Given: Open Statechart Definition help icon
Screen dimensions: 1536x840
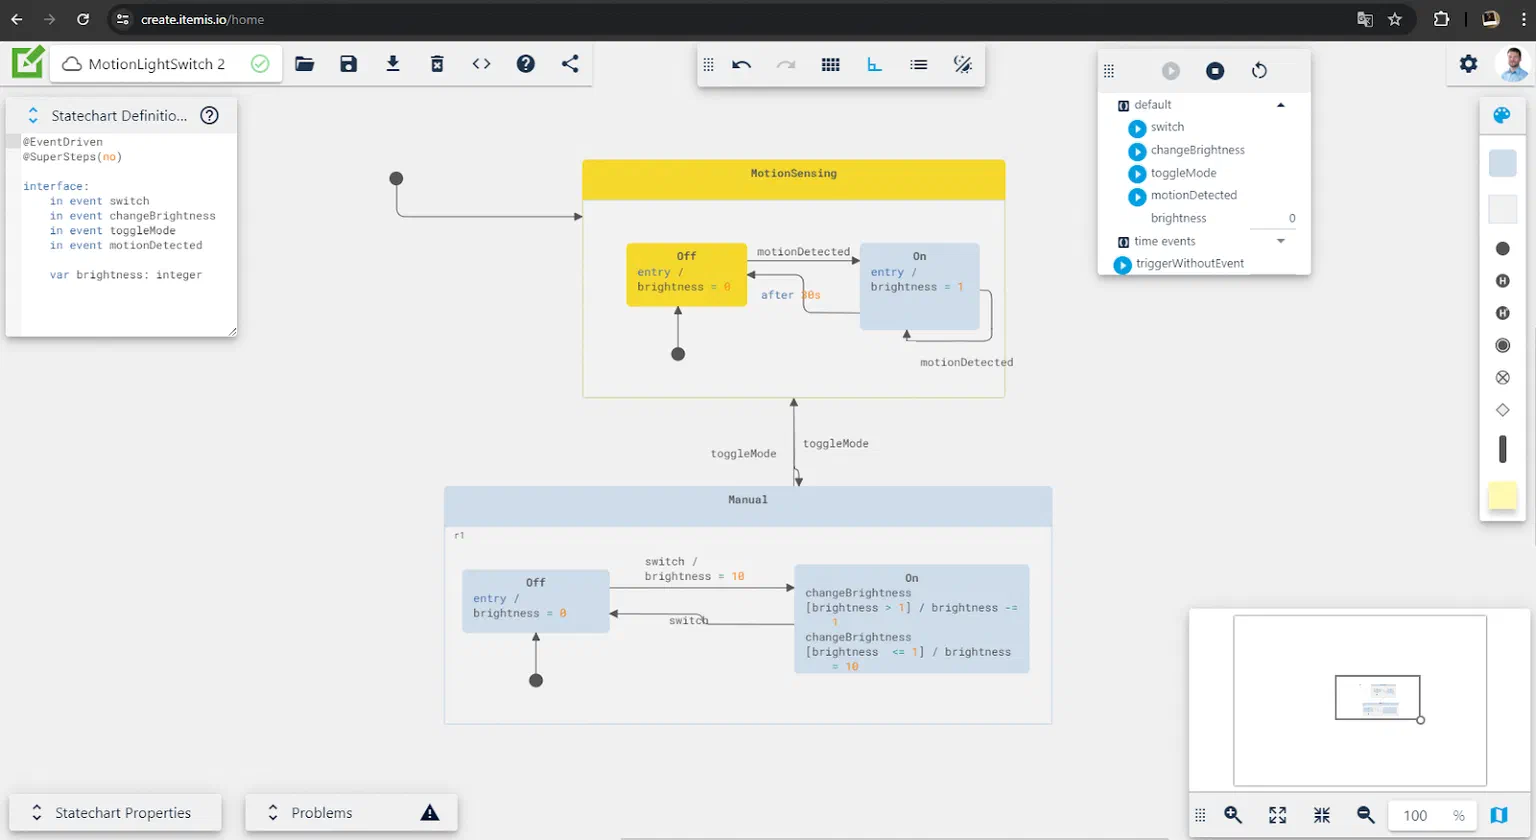Looking at the screenshot, I should click(210, 115).
